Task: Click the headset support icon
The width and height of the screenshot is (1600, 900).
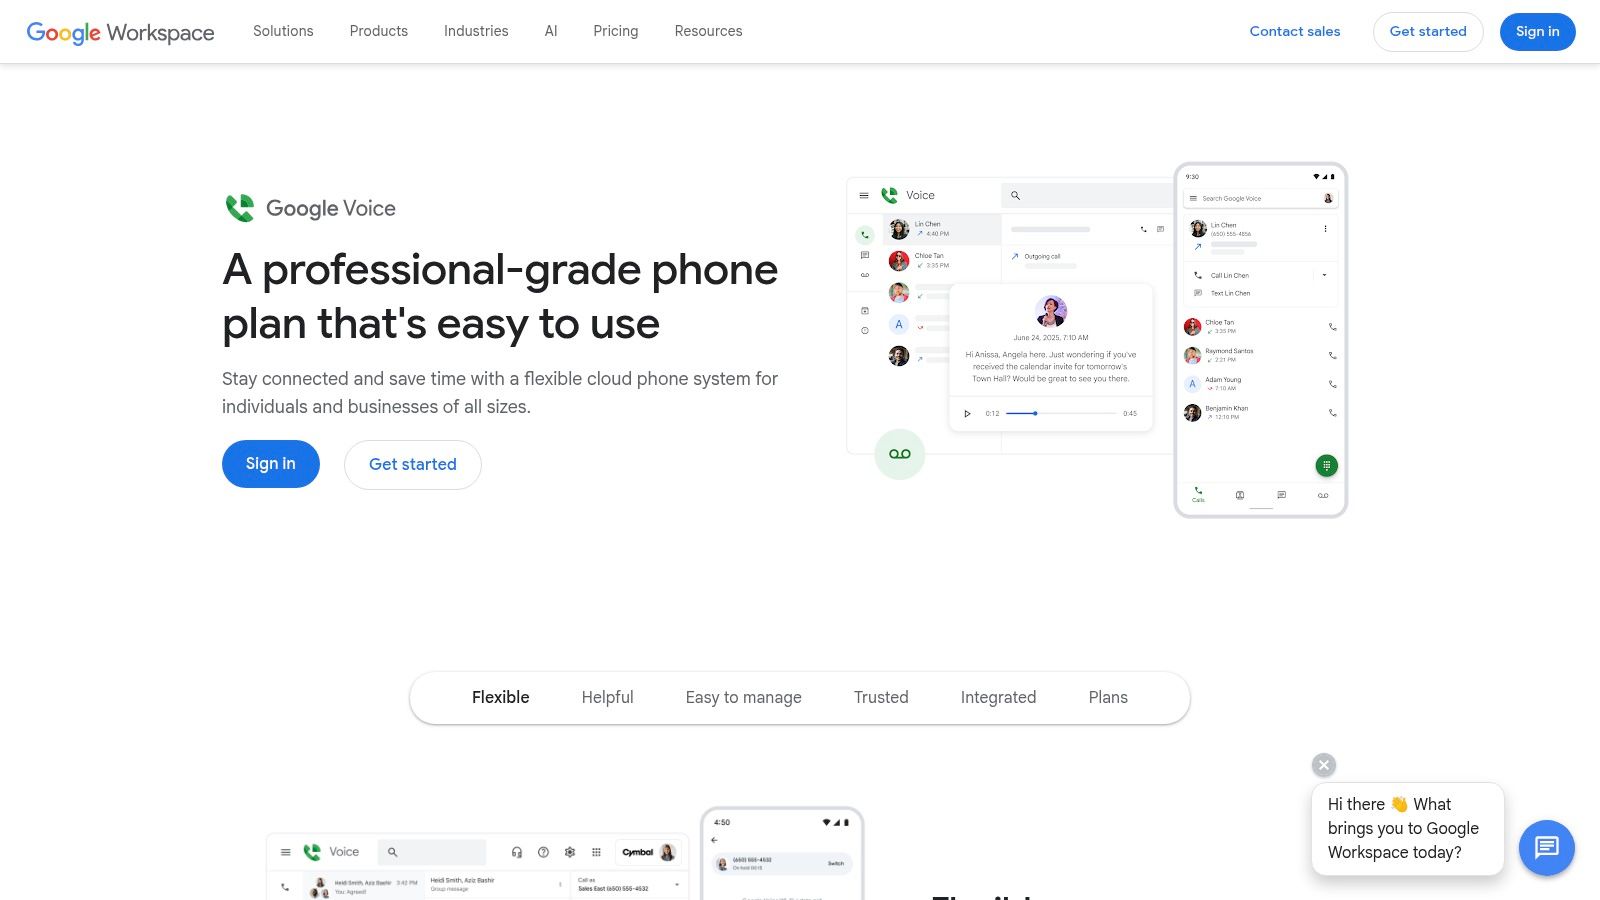Action: [x=516, y=852]
